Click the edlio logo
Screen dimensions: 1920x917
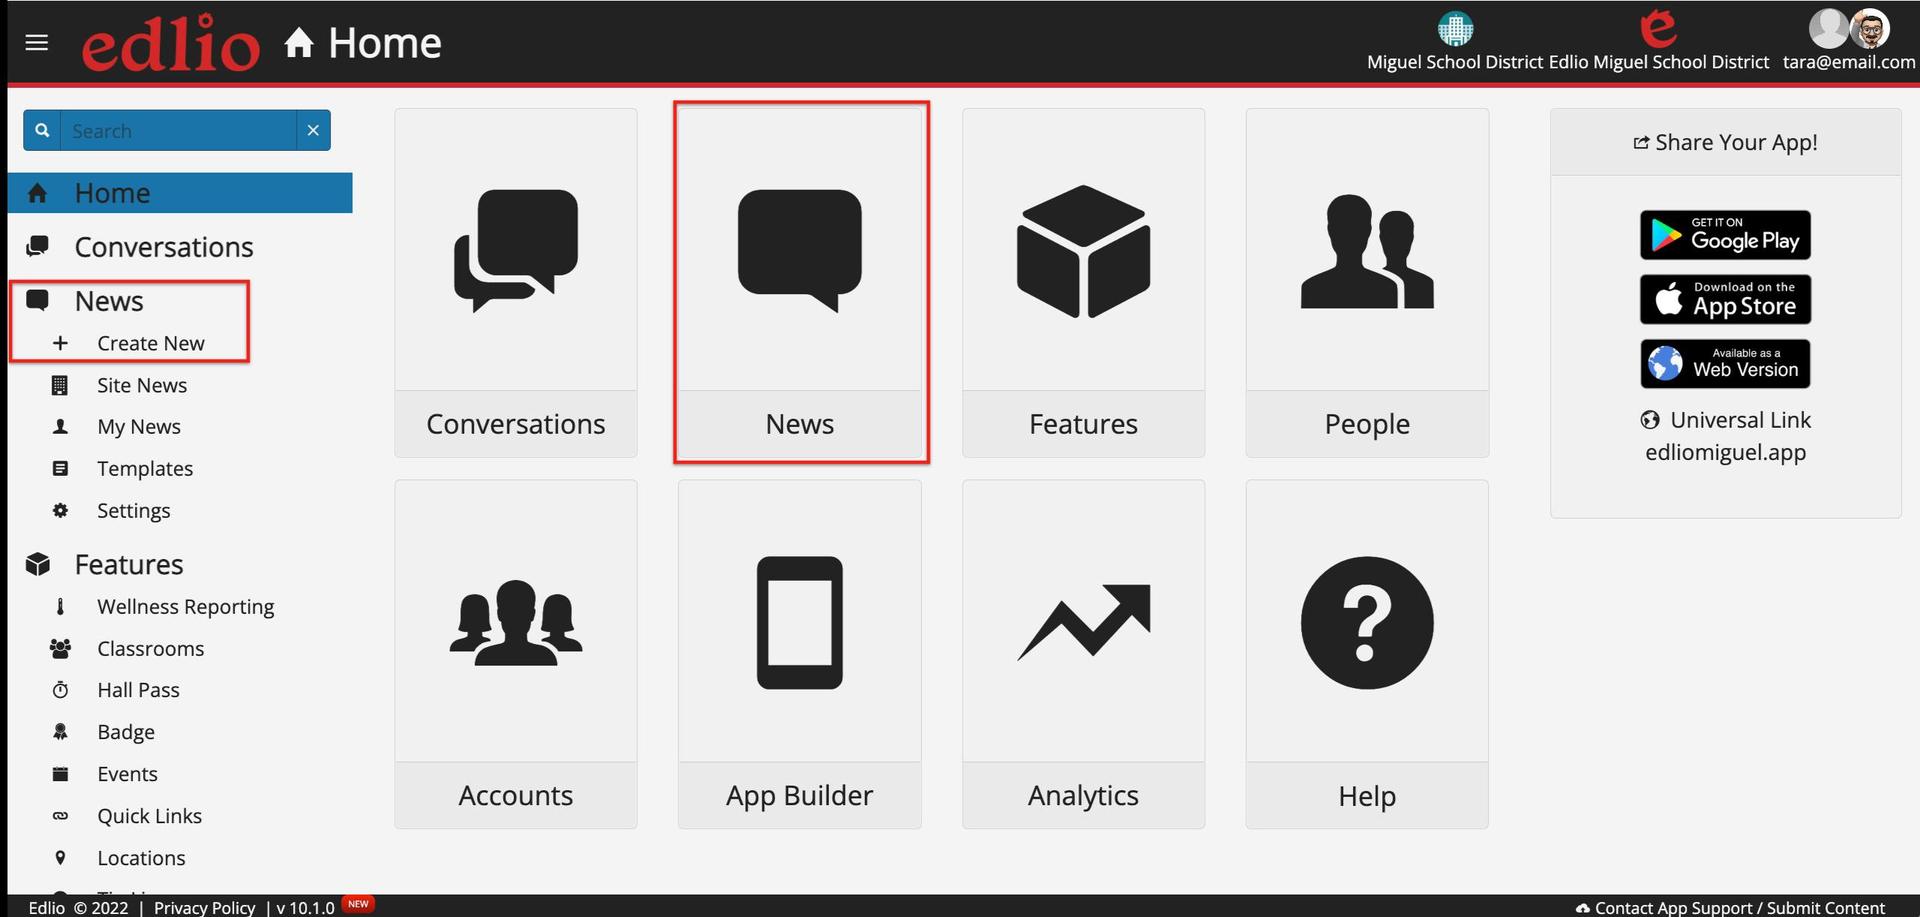(170, 43)
